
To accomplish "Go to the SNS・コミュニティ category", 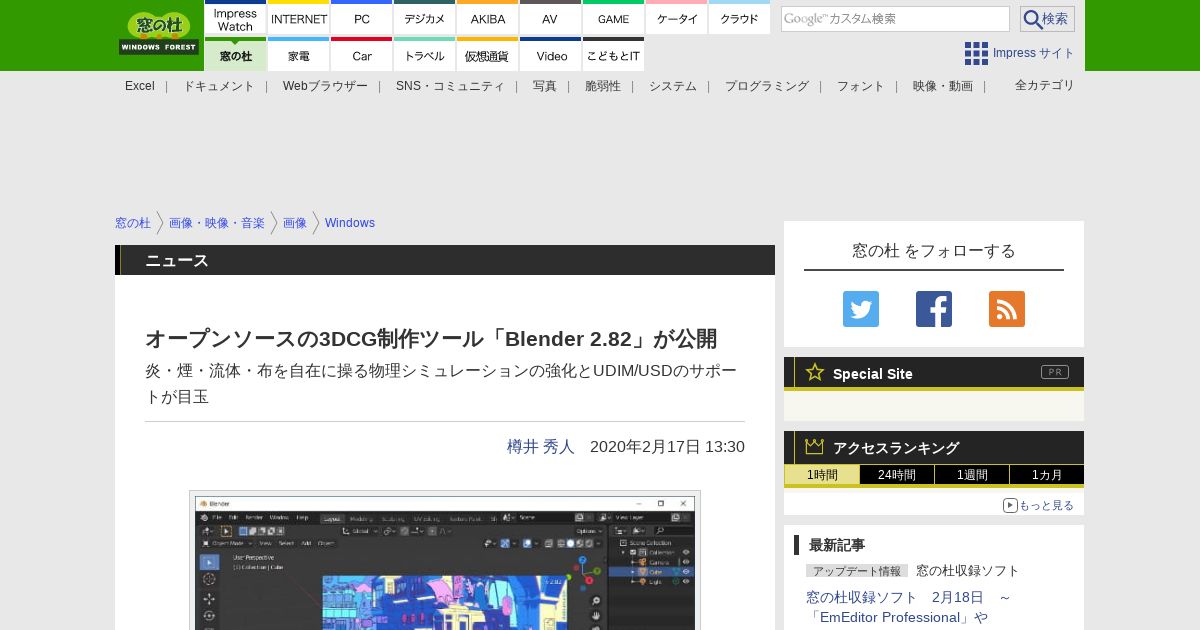I will click(450, 86).
